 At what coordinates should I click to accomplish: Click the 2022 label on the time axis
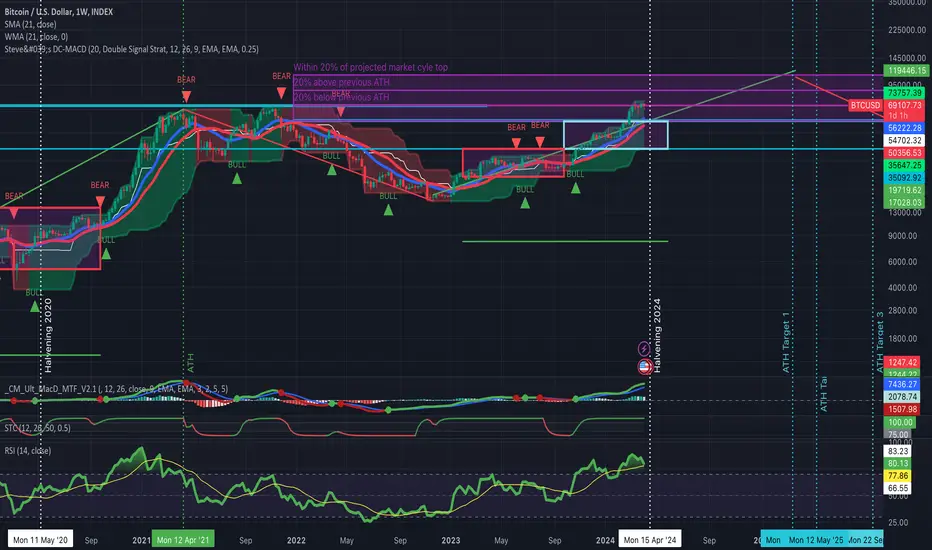[x=296, y=540]
